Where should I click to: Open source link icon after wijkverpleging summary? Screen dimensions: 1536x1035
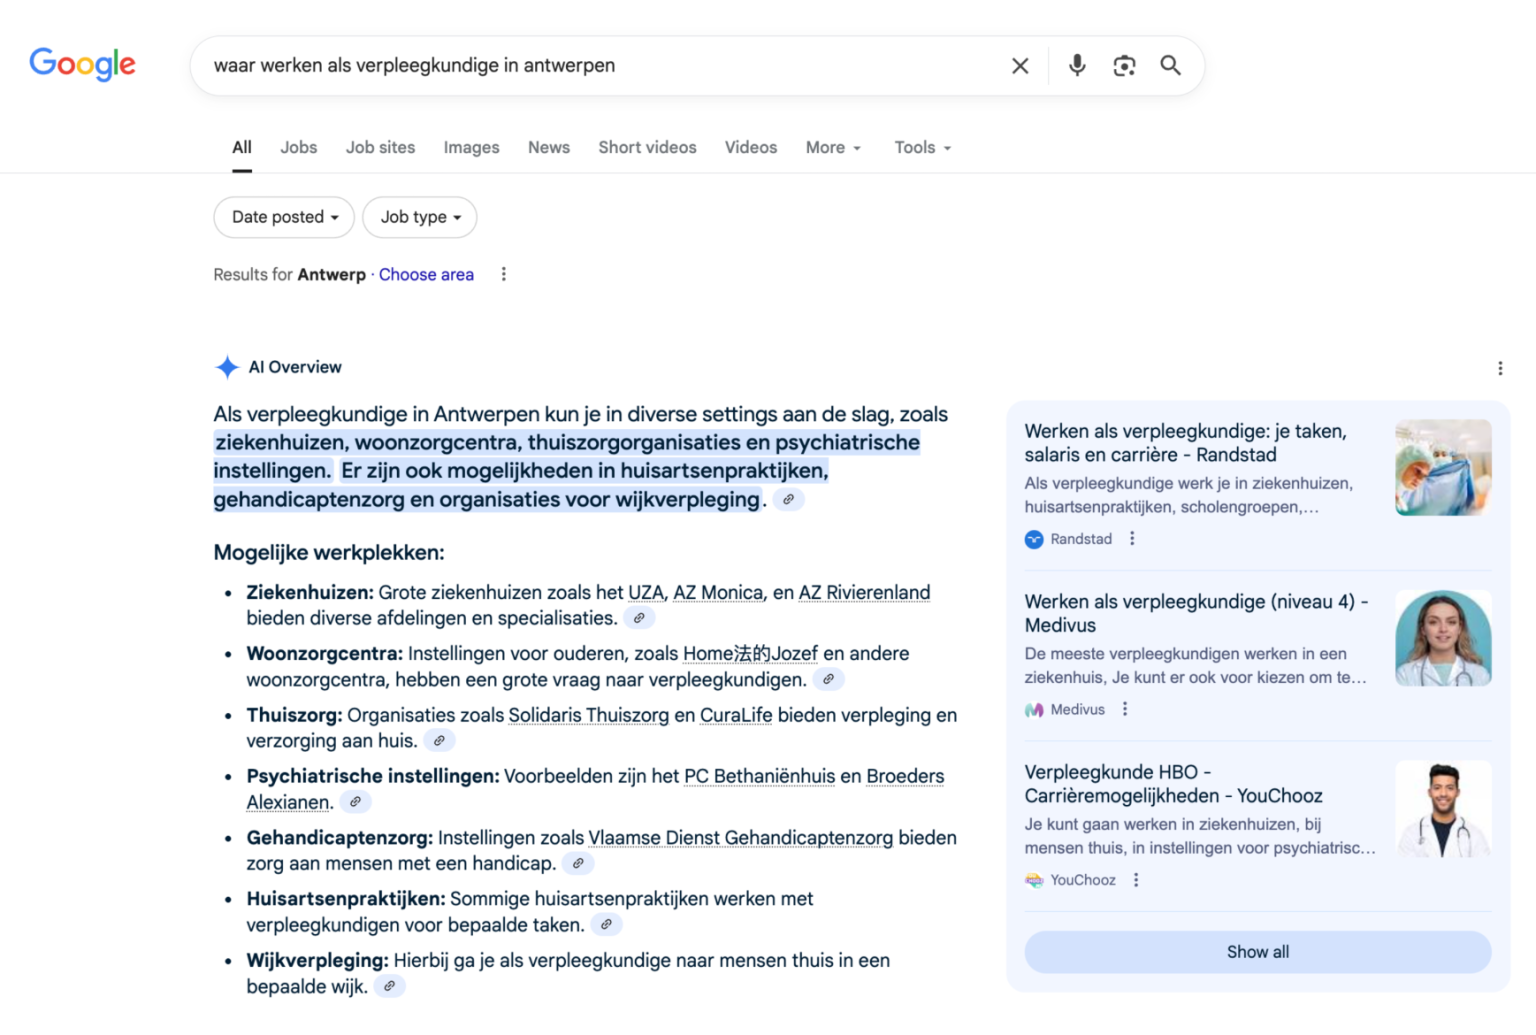click(x=788, y=499)
